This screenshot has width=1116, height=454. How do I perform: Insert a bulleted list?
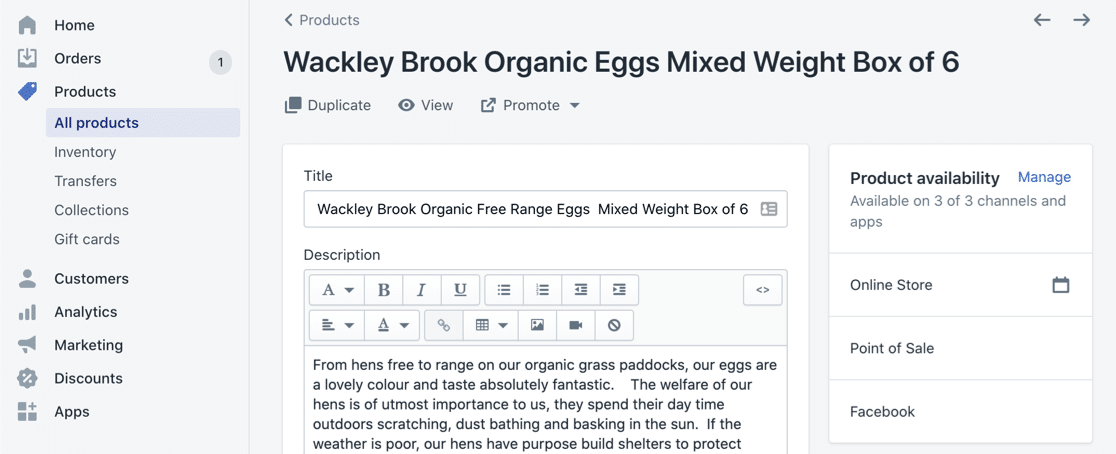pyautogui.click(x=504, y=290)
